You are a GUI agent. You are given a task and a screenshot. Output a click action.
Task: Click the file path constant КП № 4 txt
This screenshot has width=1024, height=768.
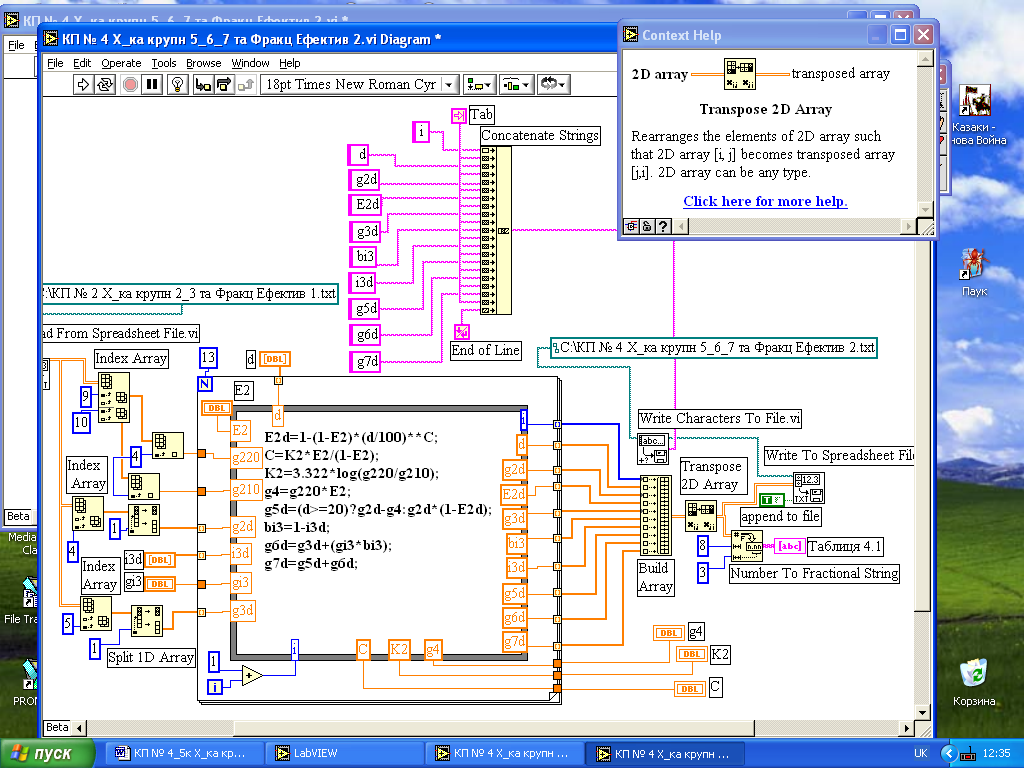[714, 347]
